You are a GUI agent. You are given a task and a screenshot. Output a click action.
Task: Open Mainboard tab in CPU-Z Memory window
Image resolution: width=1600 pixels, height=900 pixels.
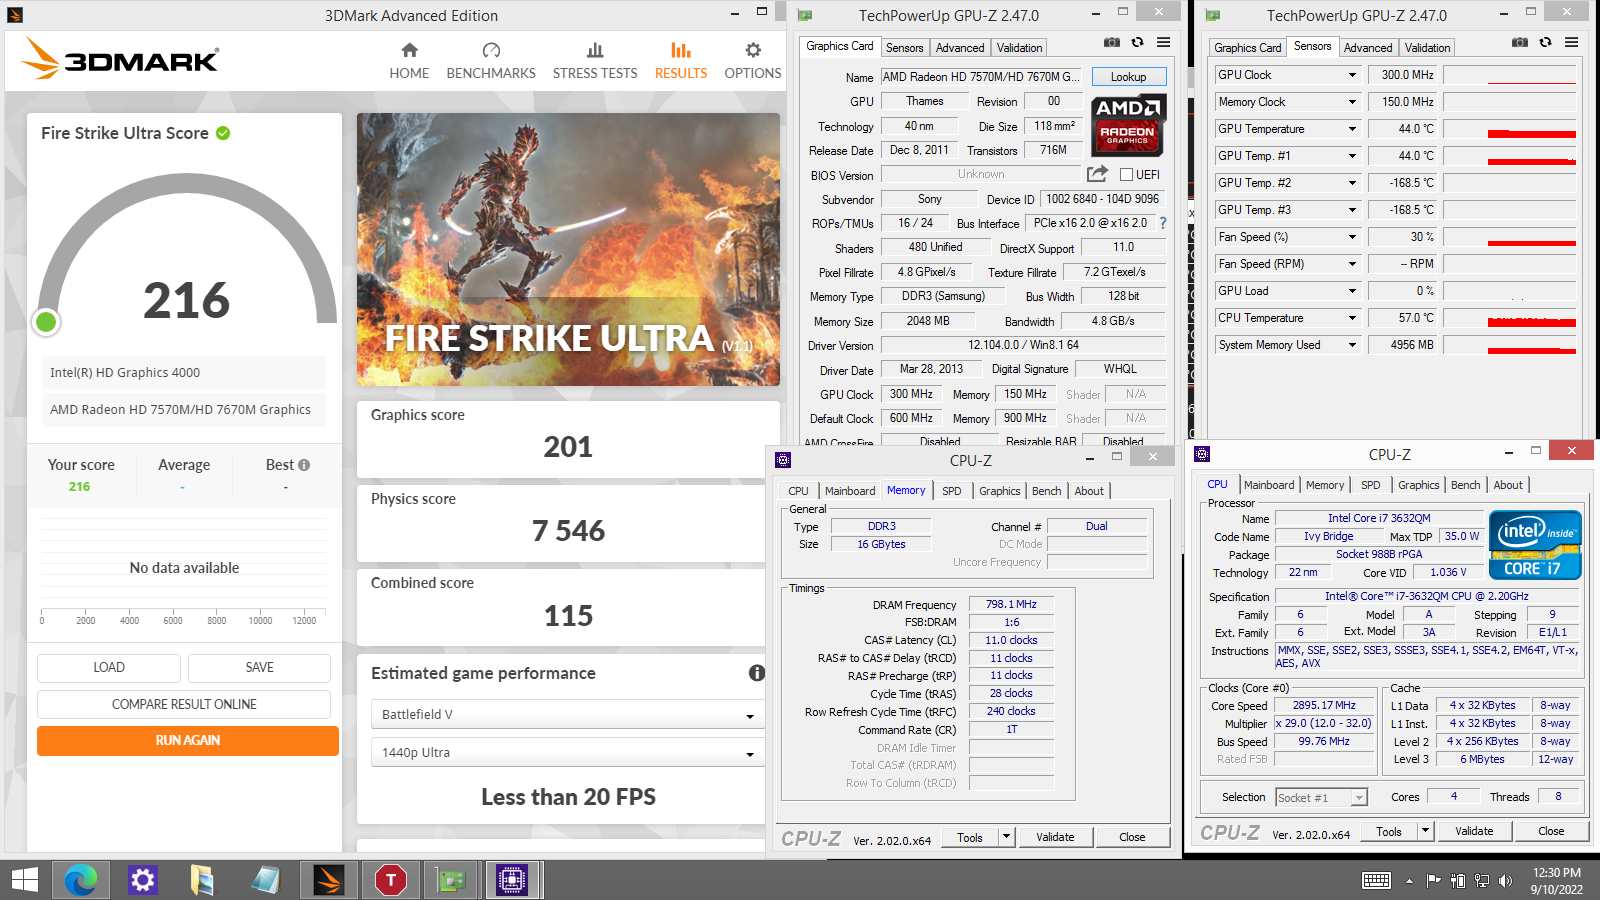point(850,491)
